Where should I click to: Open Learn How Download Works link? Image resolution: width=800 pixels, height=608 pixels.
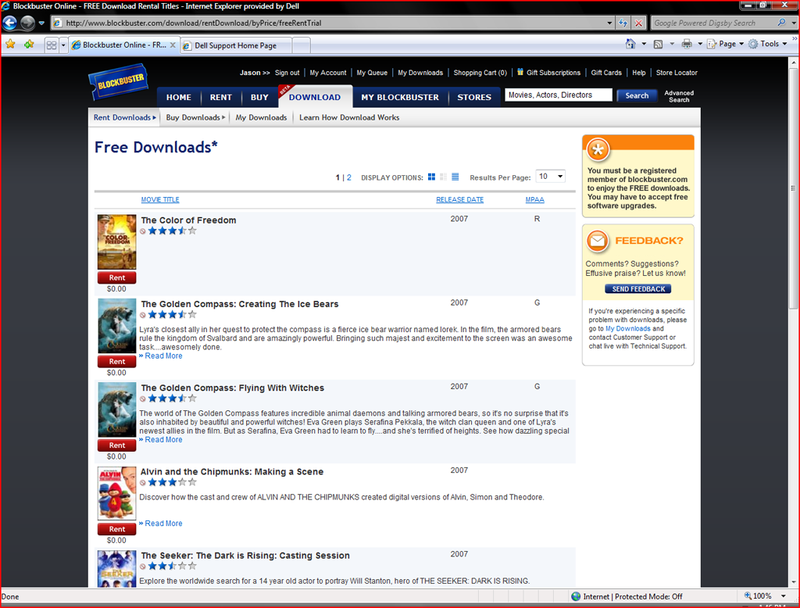coord(349,117)
